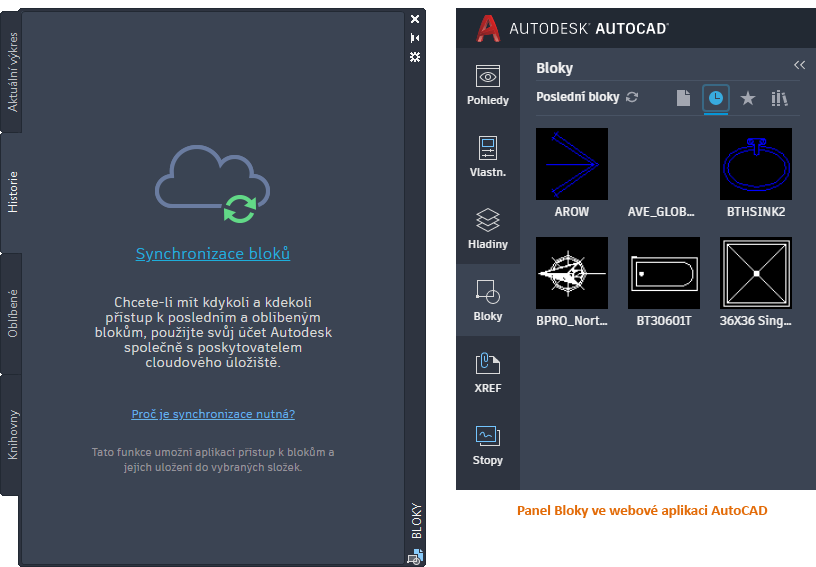
Task: Close the Bloky palette with the X
Action: 415,19
